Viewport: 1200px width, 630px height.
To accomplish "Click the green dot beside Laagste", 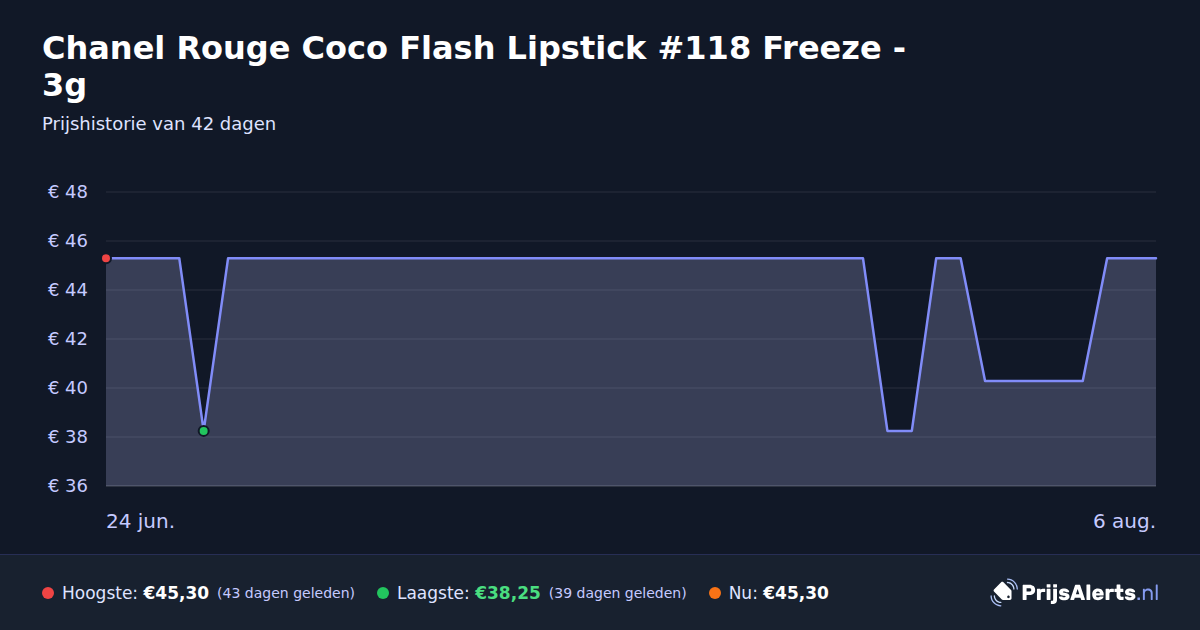I will click(383, 593).
